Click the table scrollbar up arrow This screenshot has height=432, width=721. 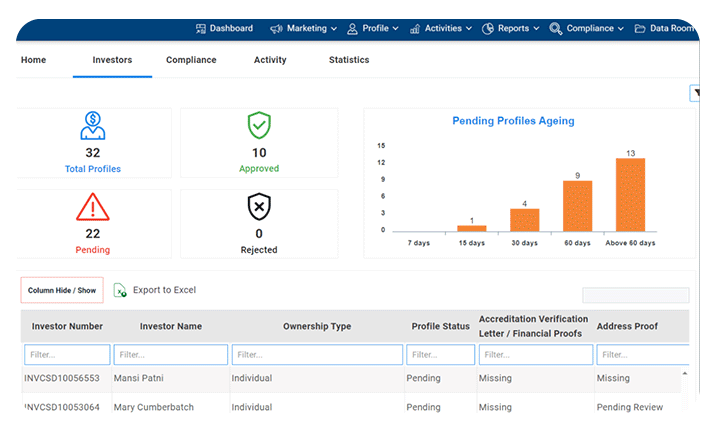(685, 373)
